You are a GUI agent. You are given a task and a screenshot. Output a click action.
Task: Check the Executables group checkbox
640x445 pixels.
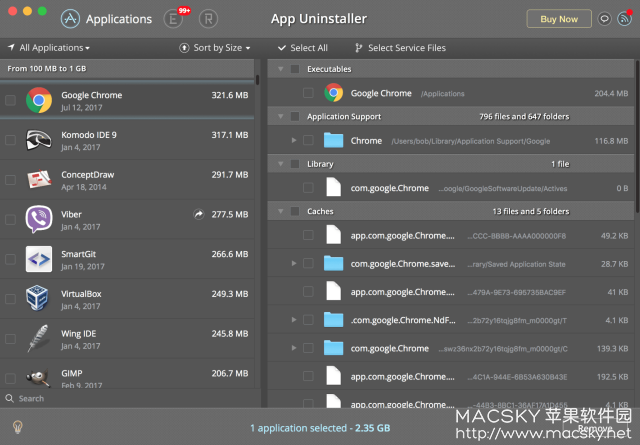(295, 69)
